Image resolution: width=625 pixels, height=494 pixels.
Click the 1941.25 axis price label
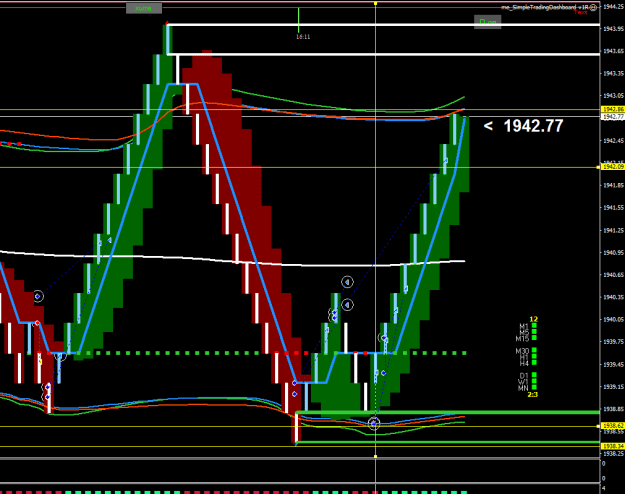(x=613, y=230)
